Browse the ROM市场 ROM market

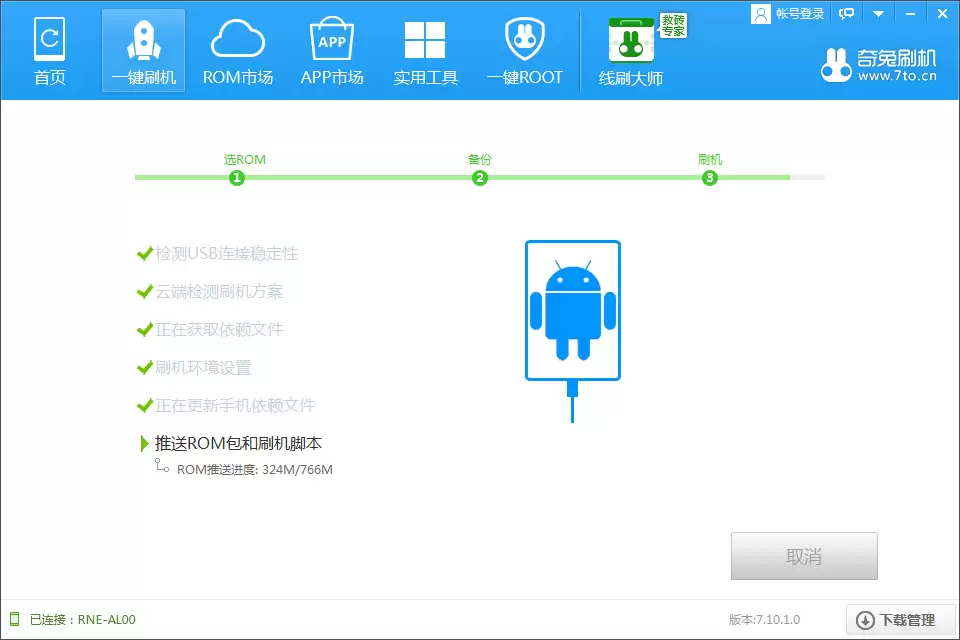[238, 48]
